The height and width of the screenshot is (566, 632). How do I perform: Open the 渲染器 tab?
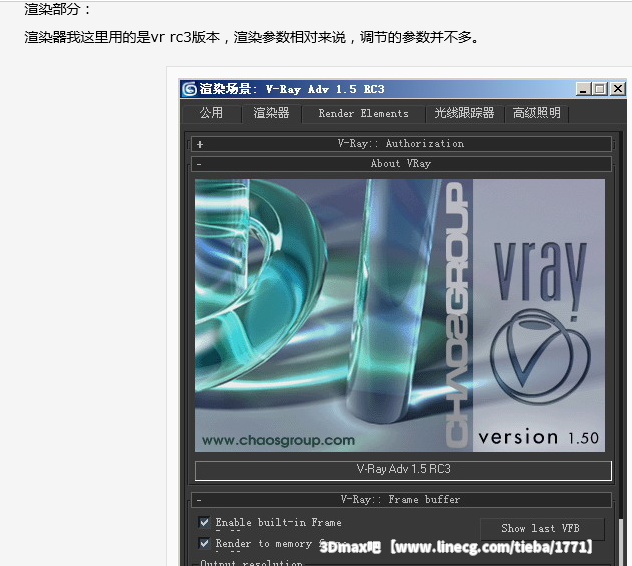coord(271,113)
